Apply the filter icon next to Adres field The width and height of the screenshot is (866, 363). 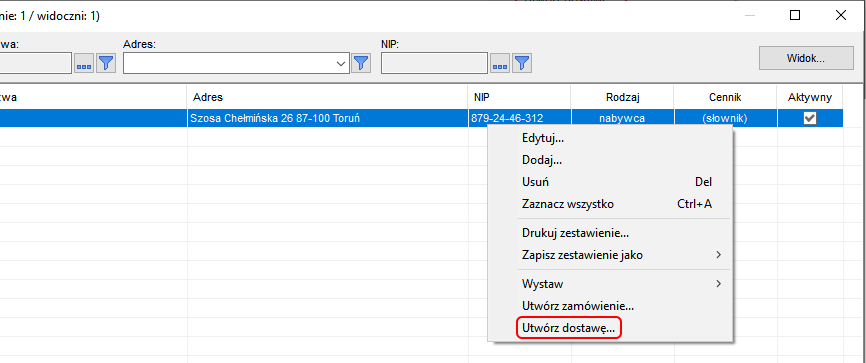pyautogui.click(x=361, y=63)
